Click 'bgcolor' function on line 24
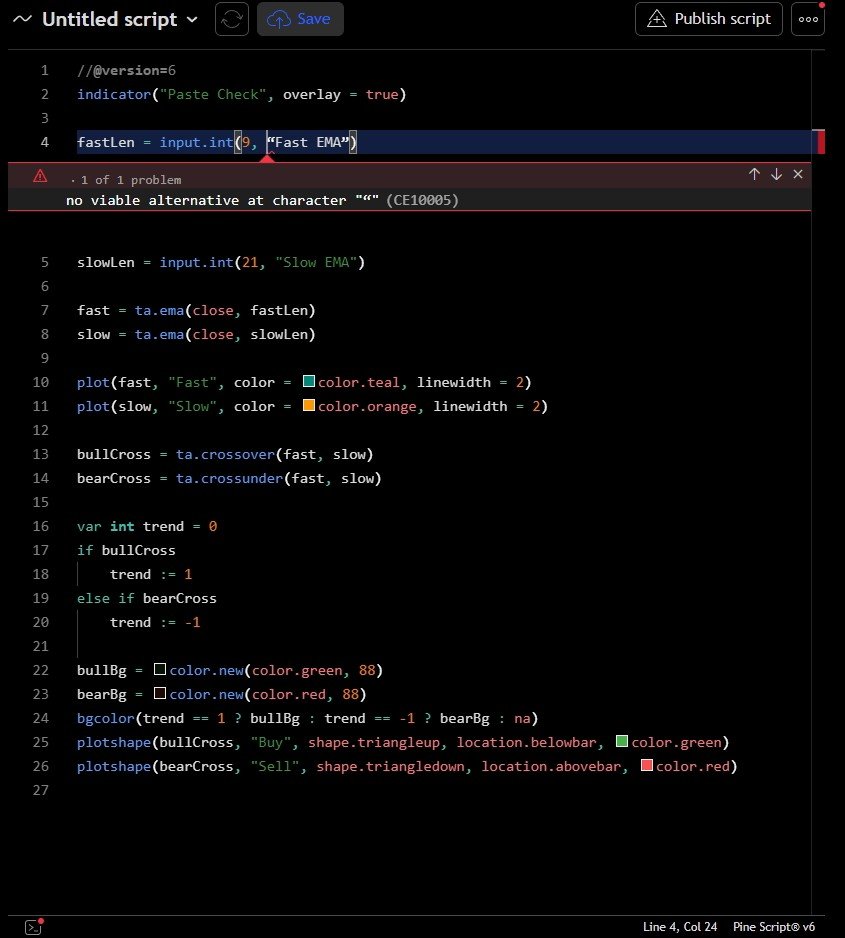The image size is (845, 938). point(106,718)
